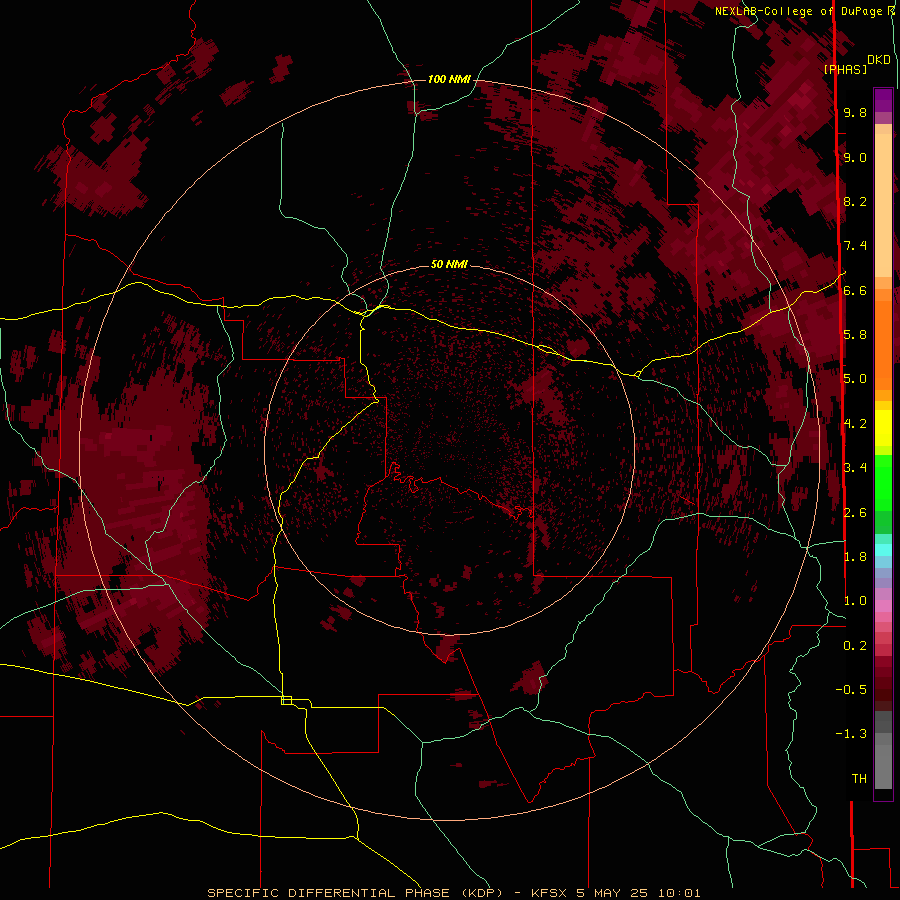Select the 5.8 legend value

(x=855, y=335)
